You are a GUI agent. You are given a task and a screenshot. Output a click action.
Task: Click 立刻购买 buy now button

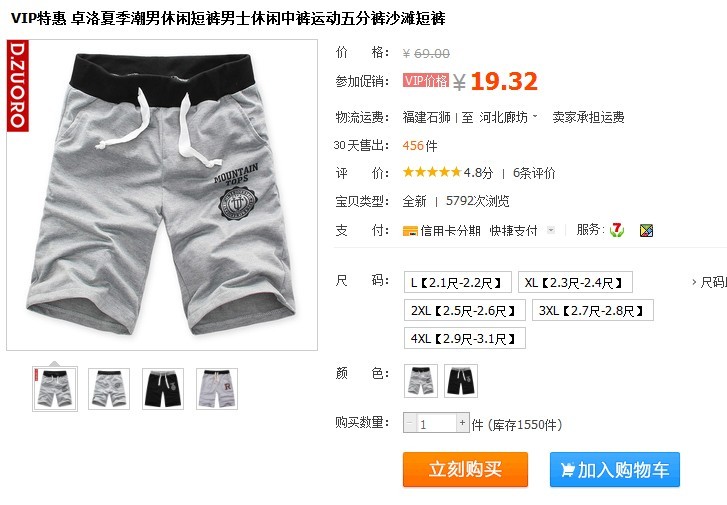click(465, 469)
